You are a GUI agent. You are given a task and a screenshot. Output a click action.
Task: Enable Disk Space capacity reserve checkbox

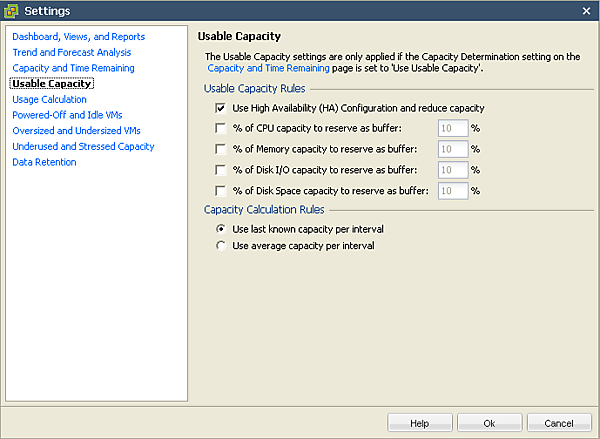pos(220,191)
